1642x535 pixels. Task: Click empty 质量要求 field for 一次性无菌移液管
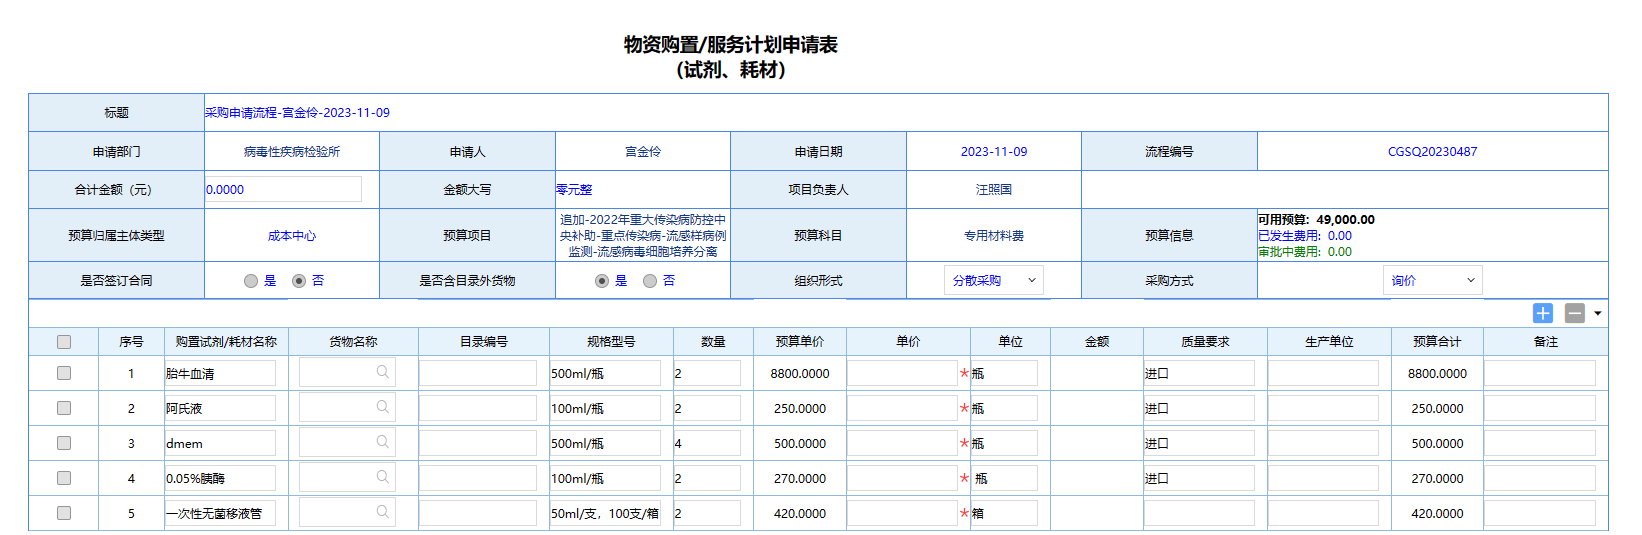[1199, 513]
